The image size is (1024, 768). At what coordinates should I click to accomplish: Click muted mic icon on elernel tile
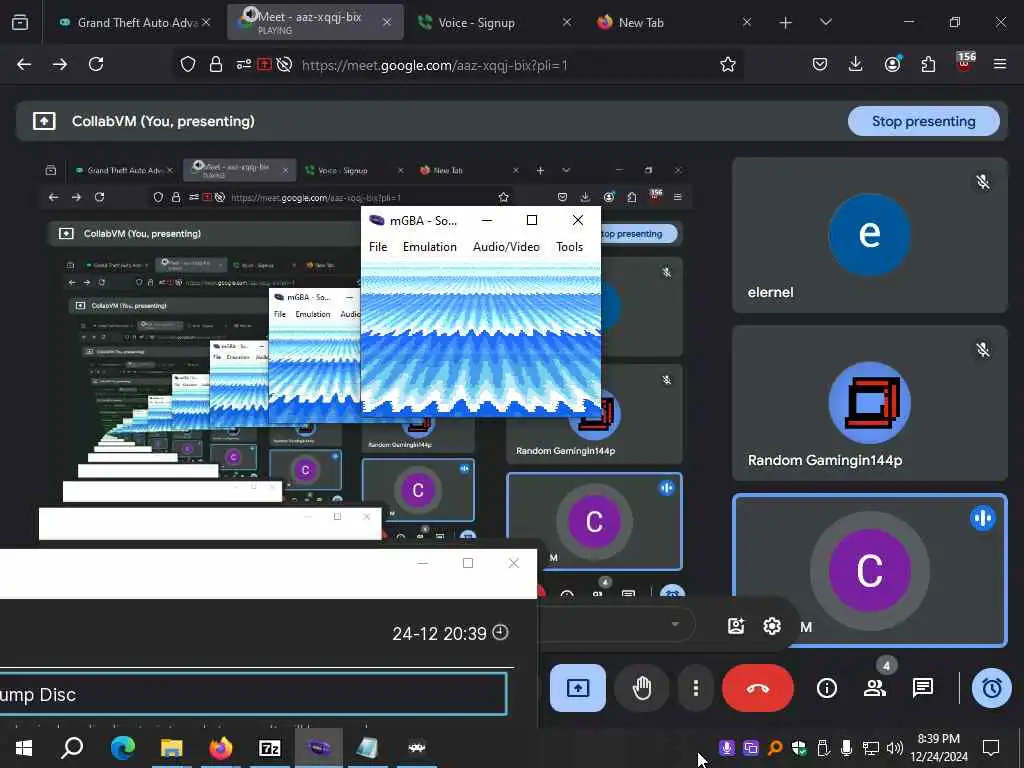(982, 182)
